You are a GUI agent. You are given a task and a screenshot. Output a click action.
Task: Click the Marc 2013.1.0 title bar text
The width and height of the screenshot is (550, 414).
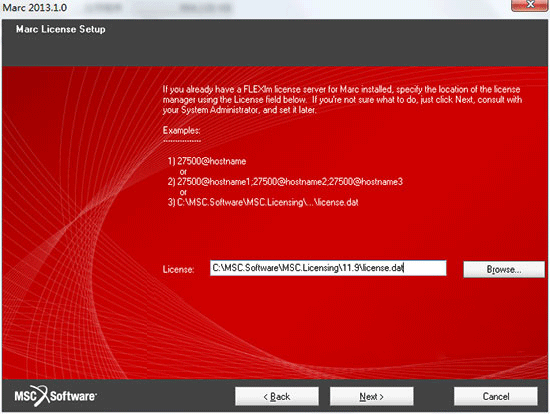[34, 7]
